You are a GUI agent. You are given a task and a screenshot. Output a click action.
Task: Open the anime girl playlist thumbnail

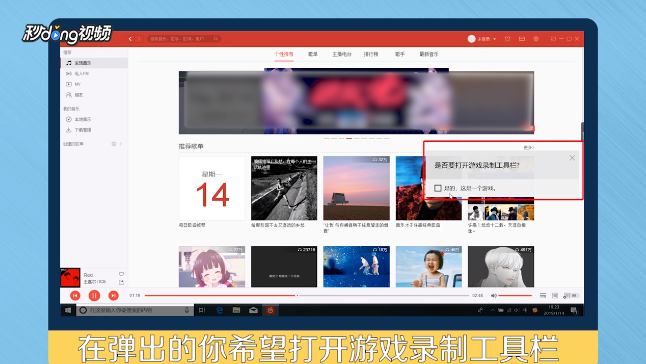[x=212, y=267]
